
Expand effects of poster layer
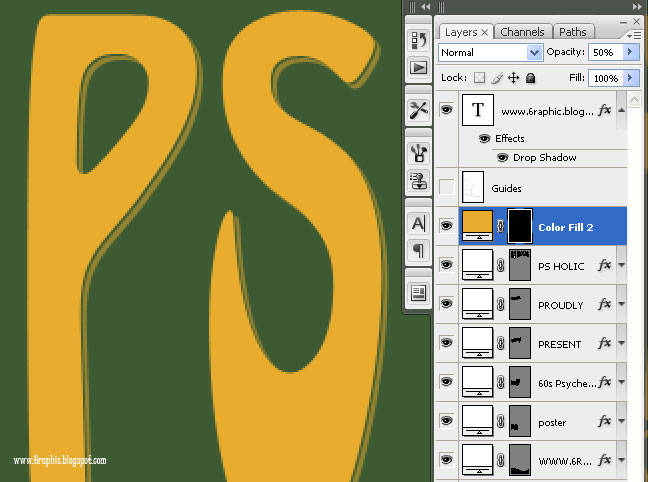622,421
